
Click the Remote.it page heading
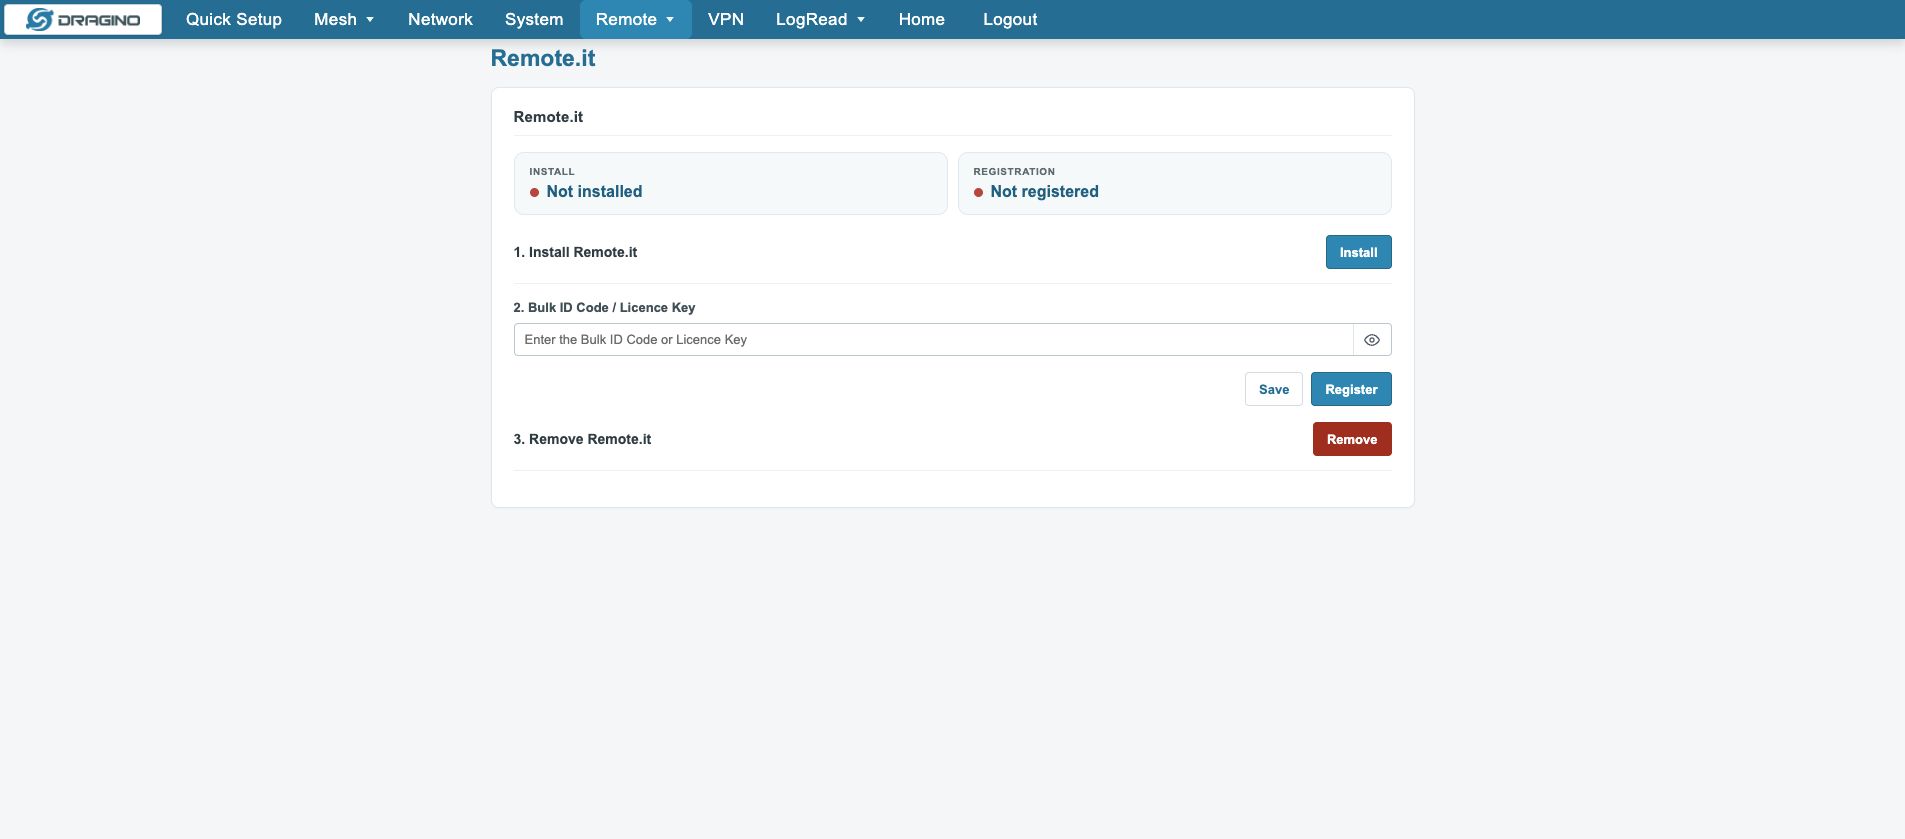[543, 58]
